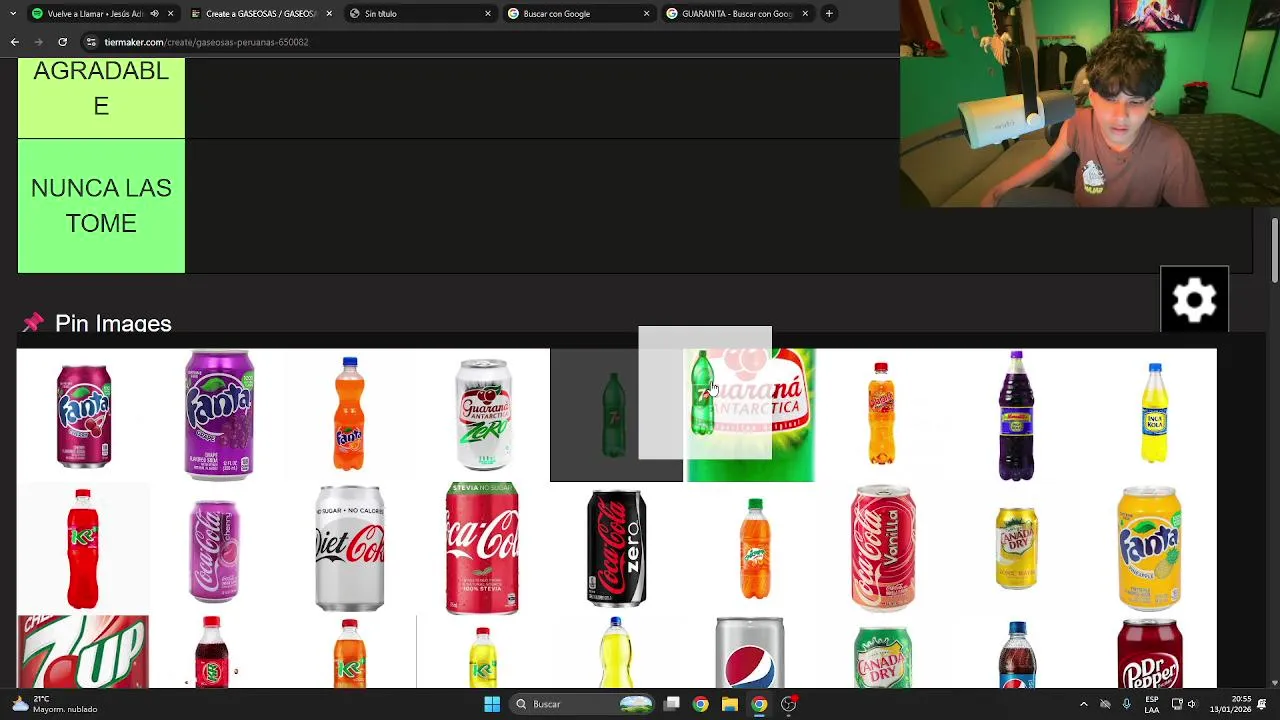Click the page vertical scrollbar thumb
Screen dimensions: 1280x720
(1275, 250)
